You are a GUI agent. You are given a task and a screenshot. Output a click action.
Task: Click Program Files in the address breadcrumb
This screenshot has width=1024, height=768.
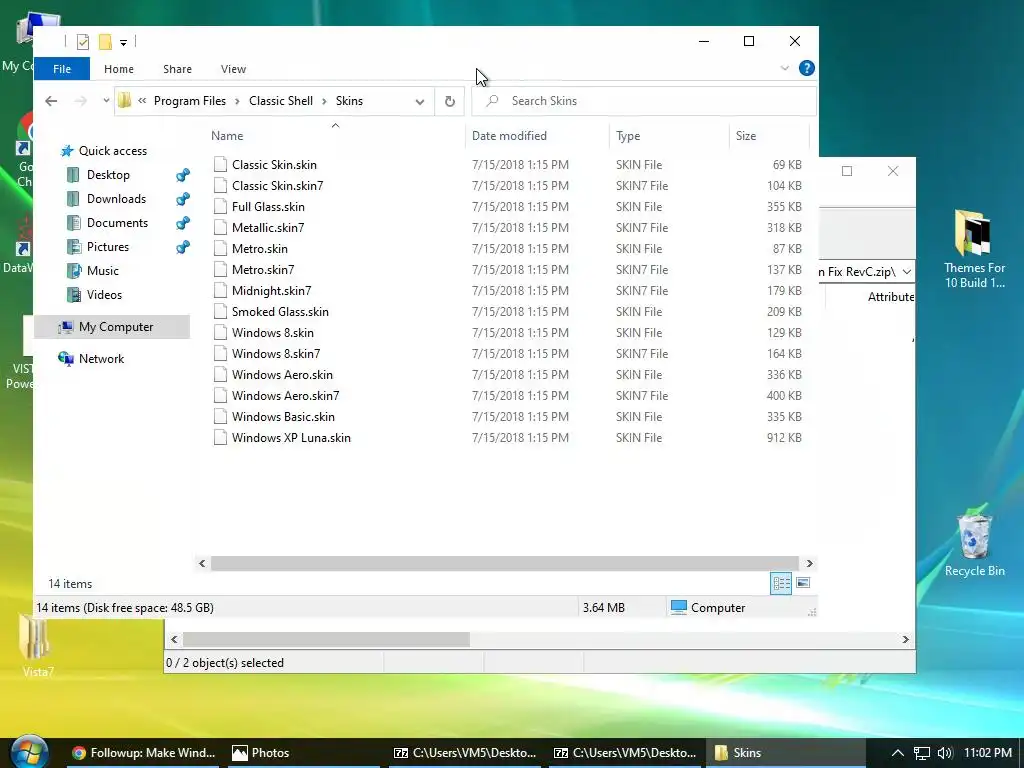[x=189, y=101]
